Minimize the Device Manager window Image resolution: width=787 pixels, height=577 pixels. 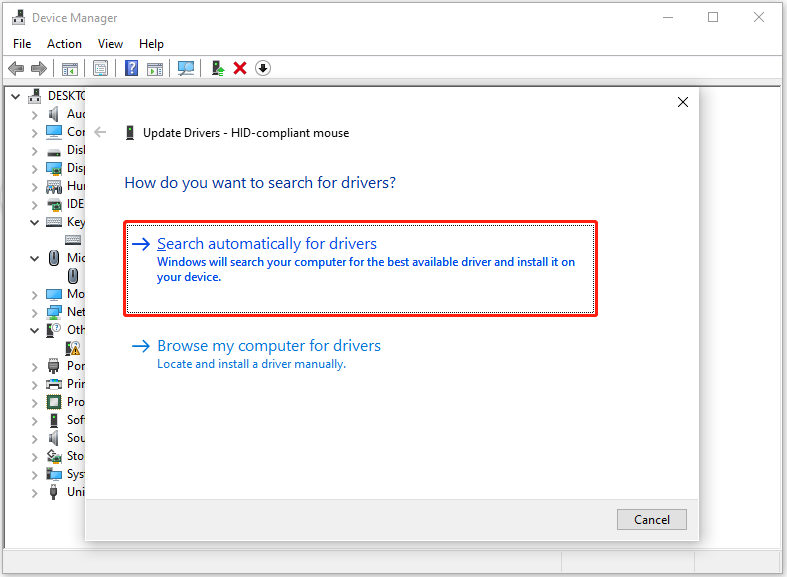point(668,18)
